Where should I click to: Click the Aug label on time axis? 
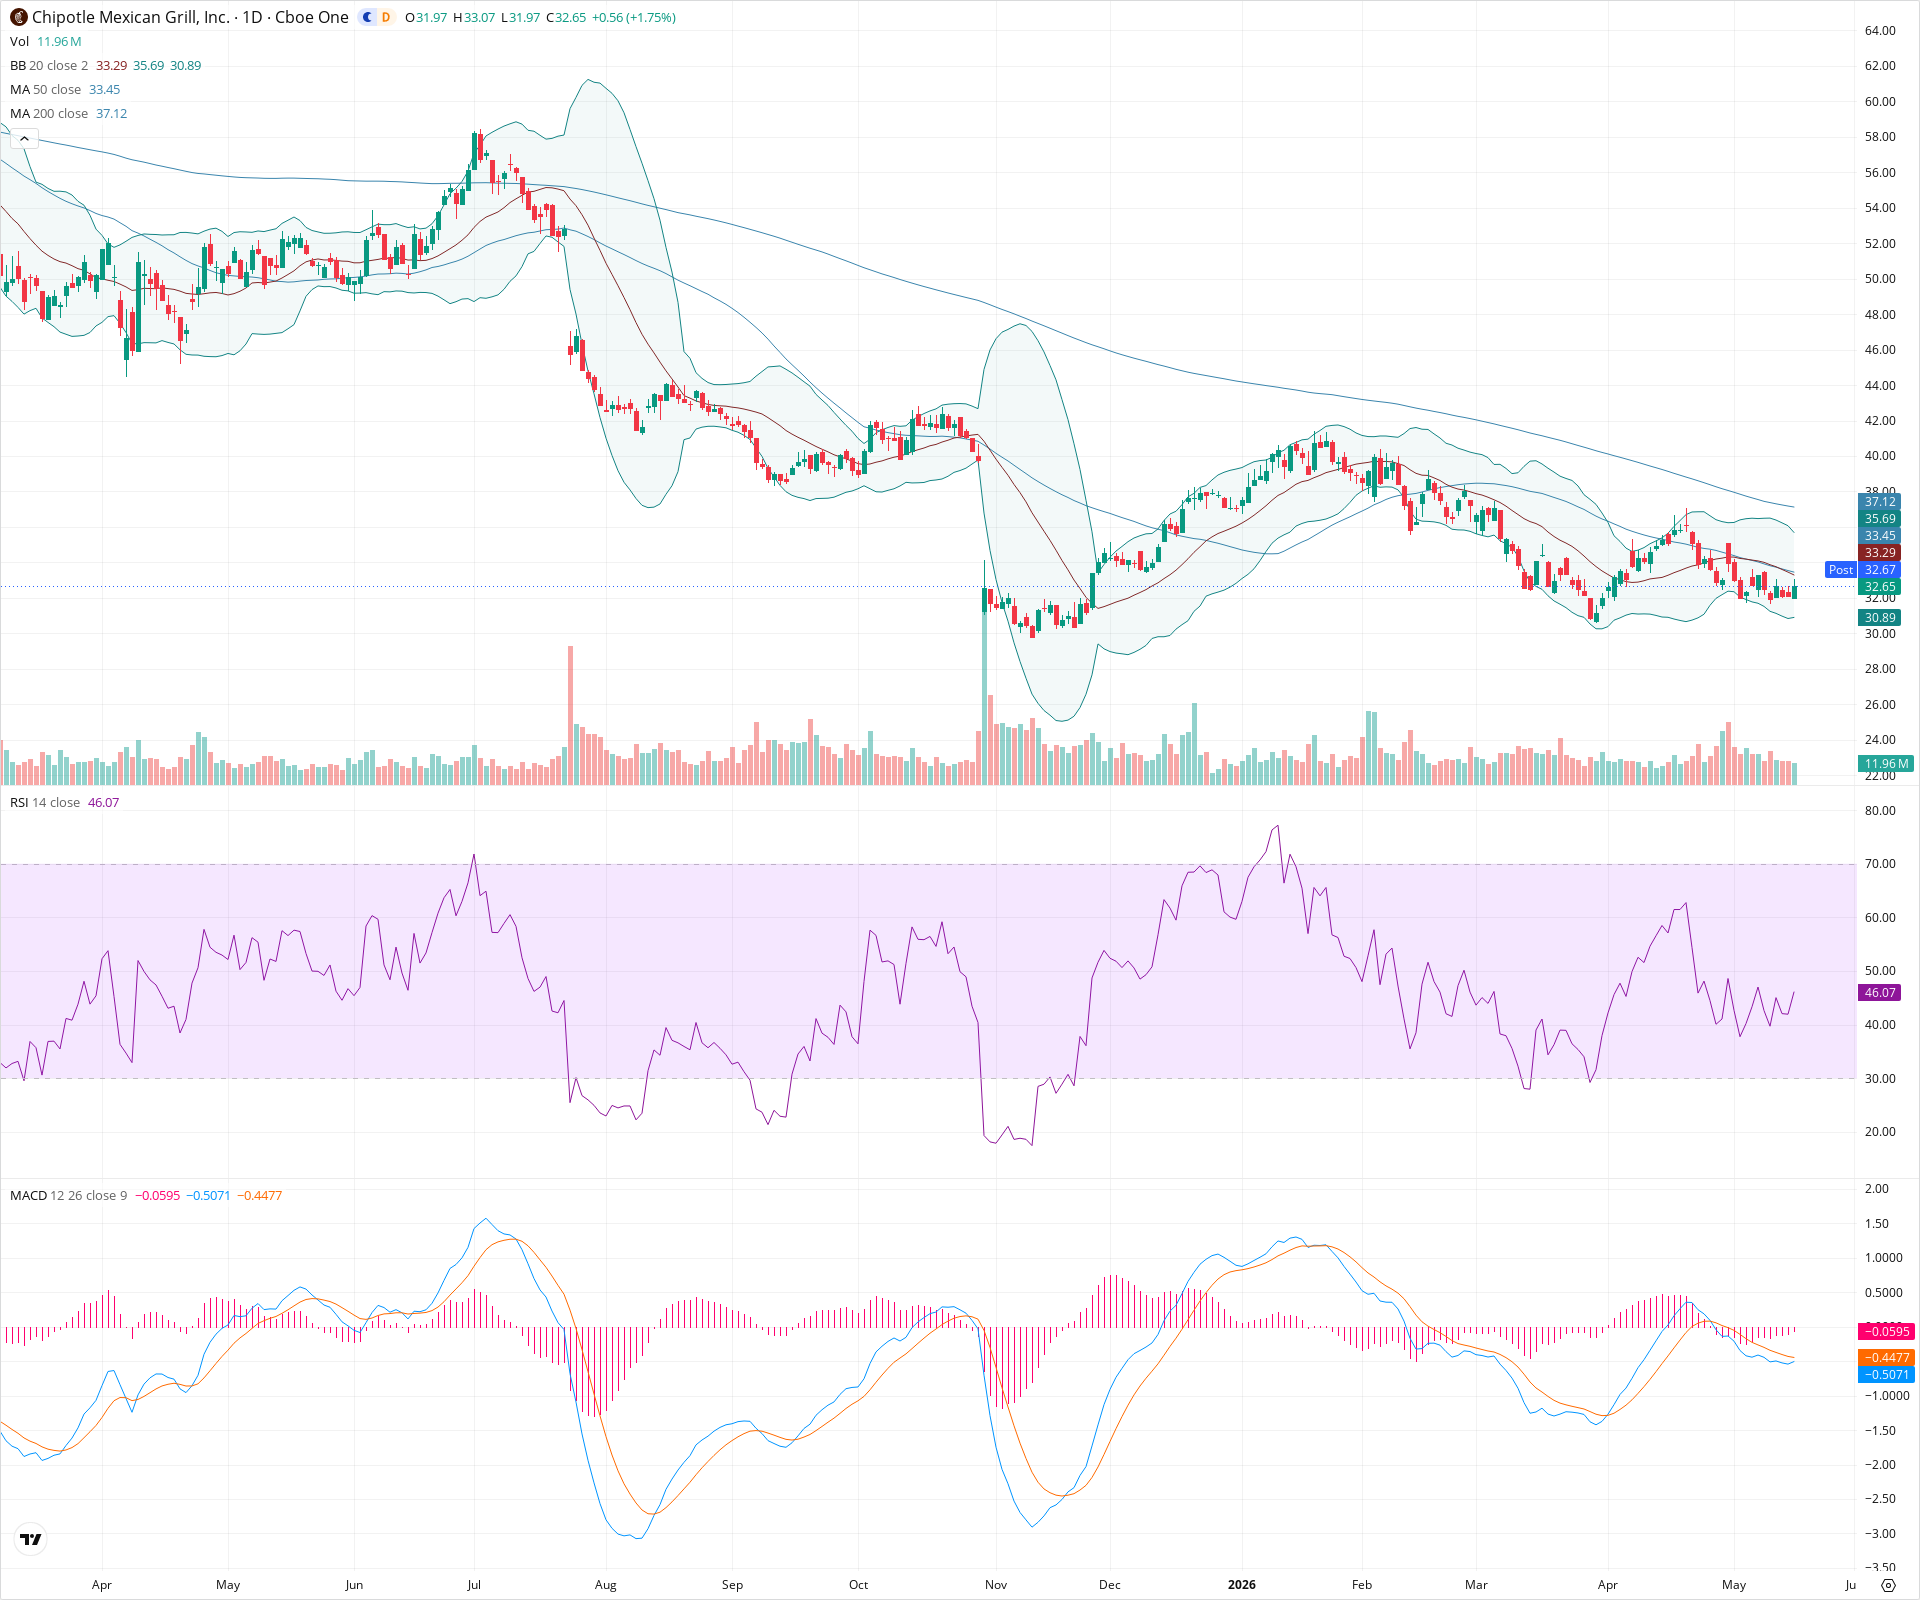(x=605, y=1584)
